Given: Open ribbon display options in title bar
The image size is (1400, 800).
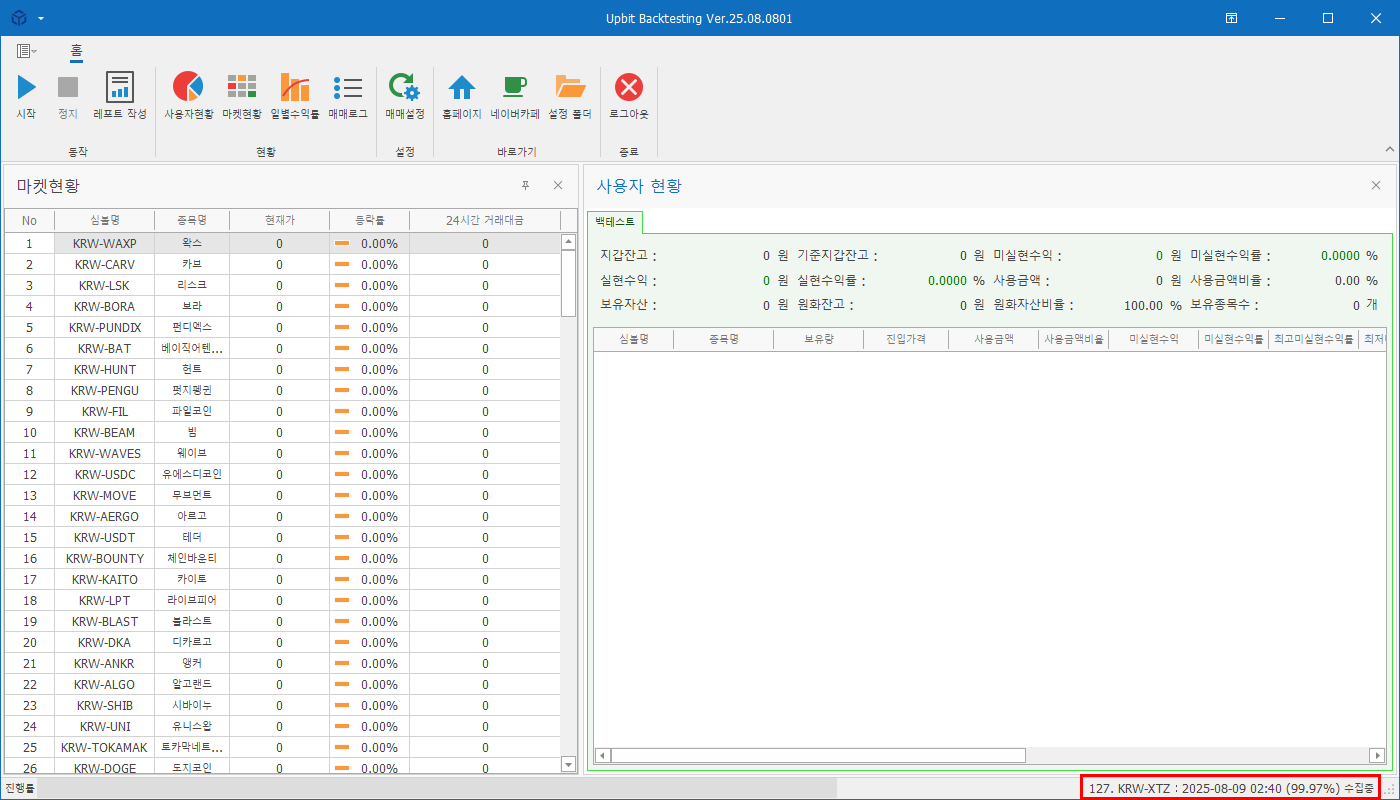Looking at the screenshot, I should 1232,18.
